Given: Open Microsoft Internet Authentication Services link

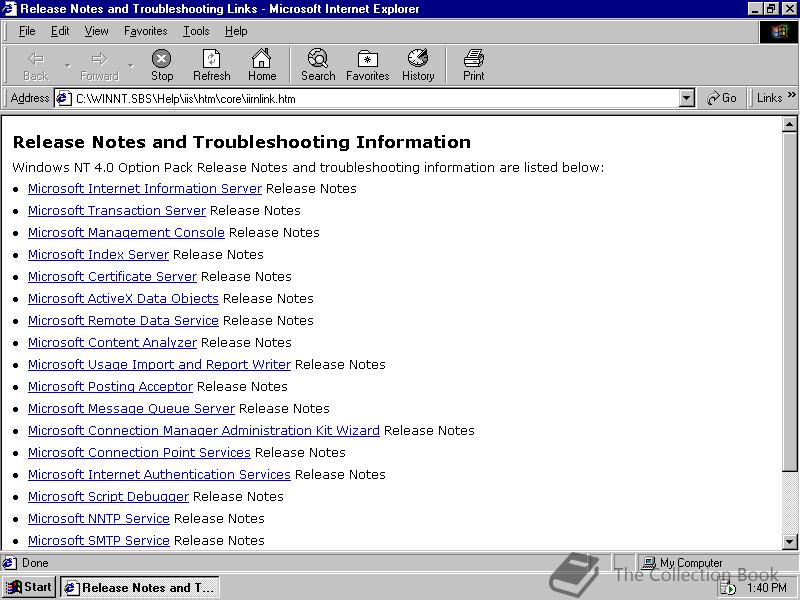Looking at the screenshot, I should click(159, 474).
